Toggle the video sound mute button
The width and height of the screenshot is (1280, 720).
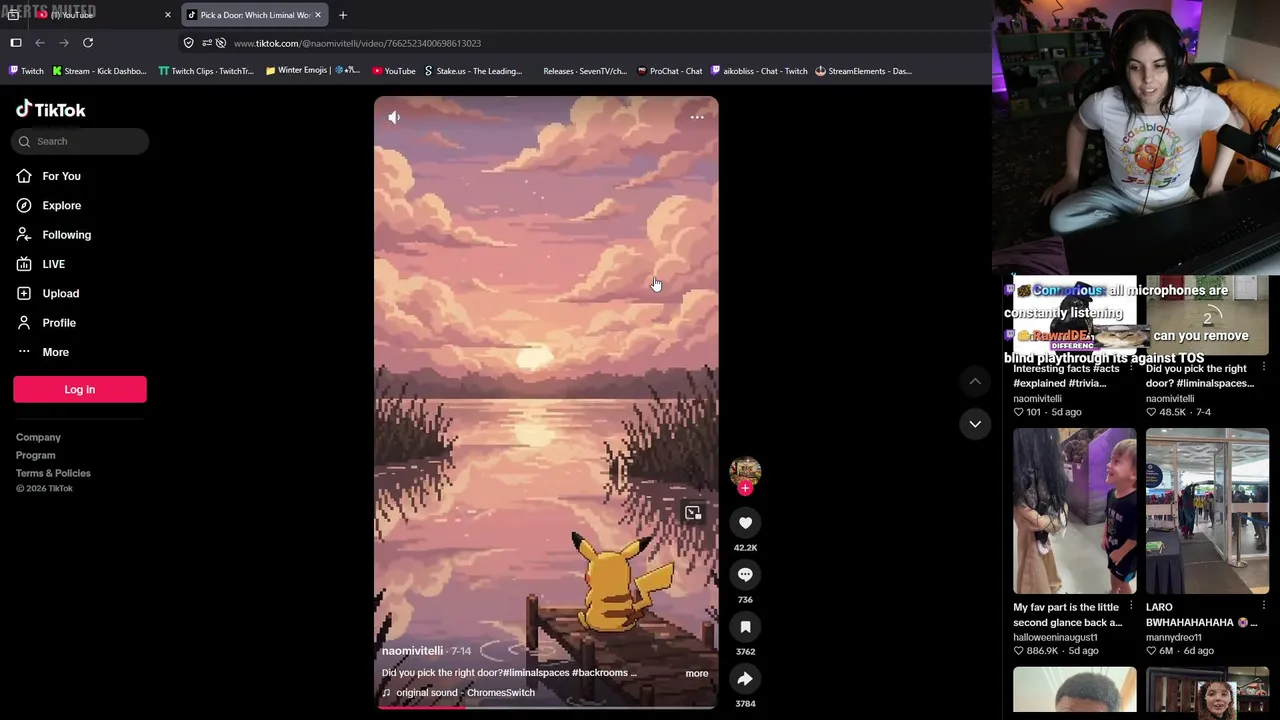394,118
